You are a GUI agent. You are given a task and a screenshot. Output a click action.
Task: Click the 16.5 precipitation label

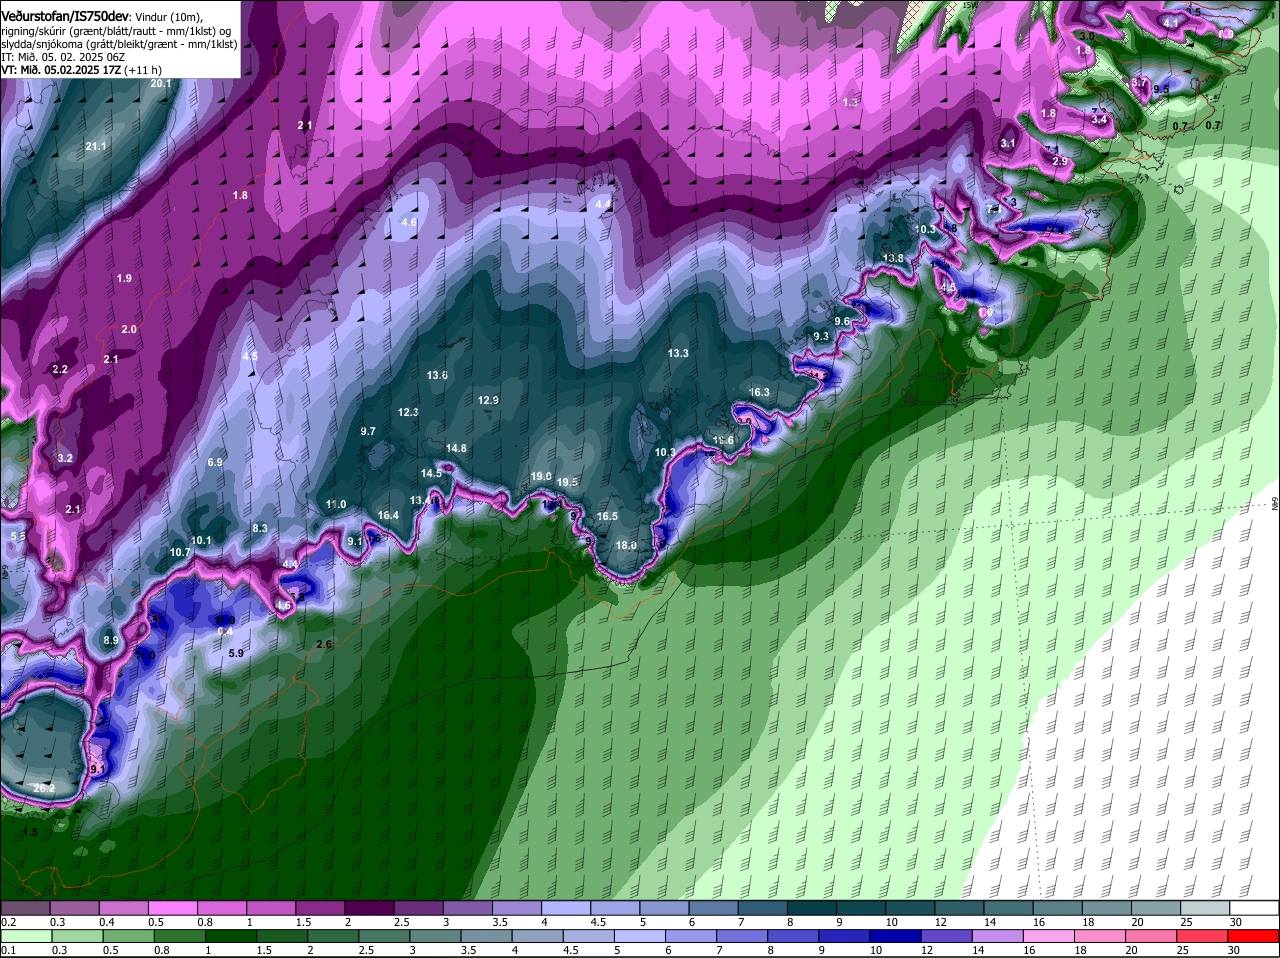click(607, 516)
